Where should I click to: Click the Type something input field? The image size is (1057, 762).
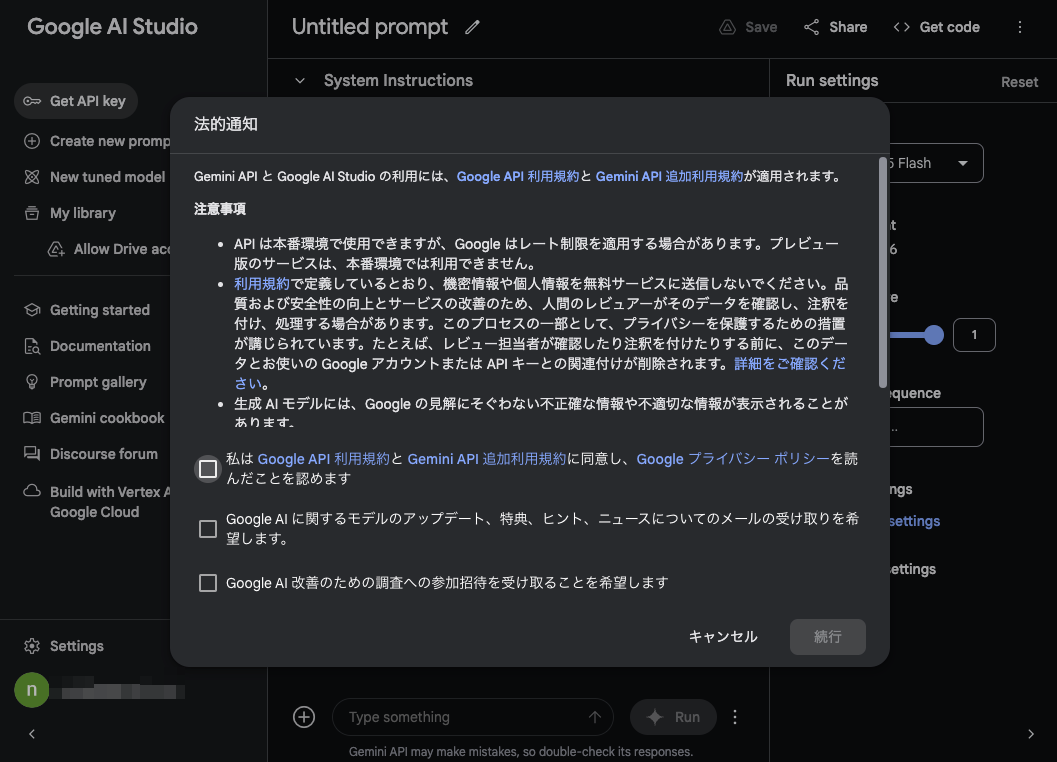click(x=460, y=717)
